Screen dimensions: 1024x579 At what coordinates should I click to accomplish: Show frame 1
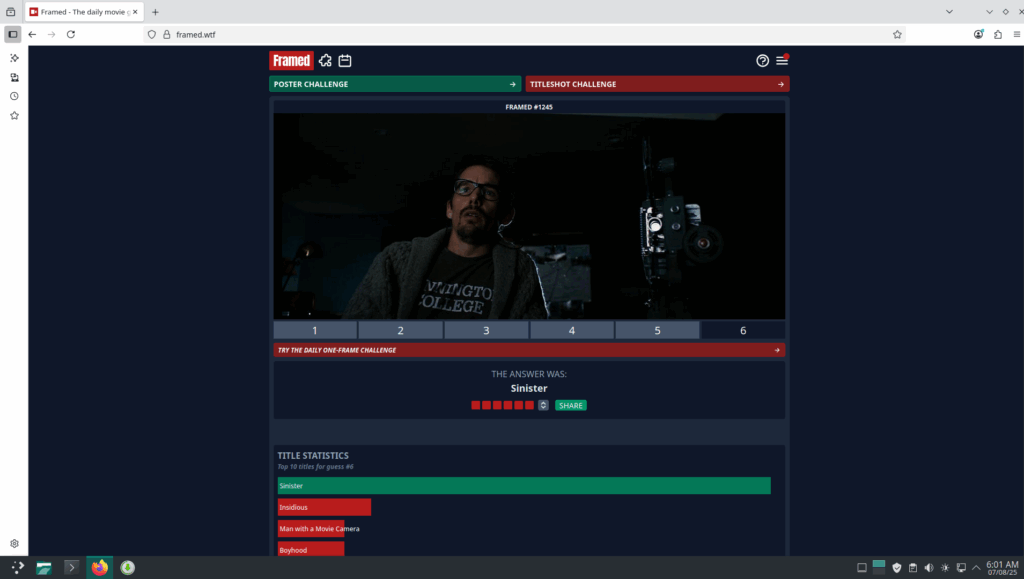(x=315, y=330)
